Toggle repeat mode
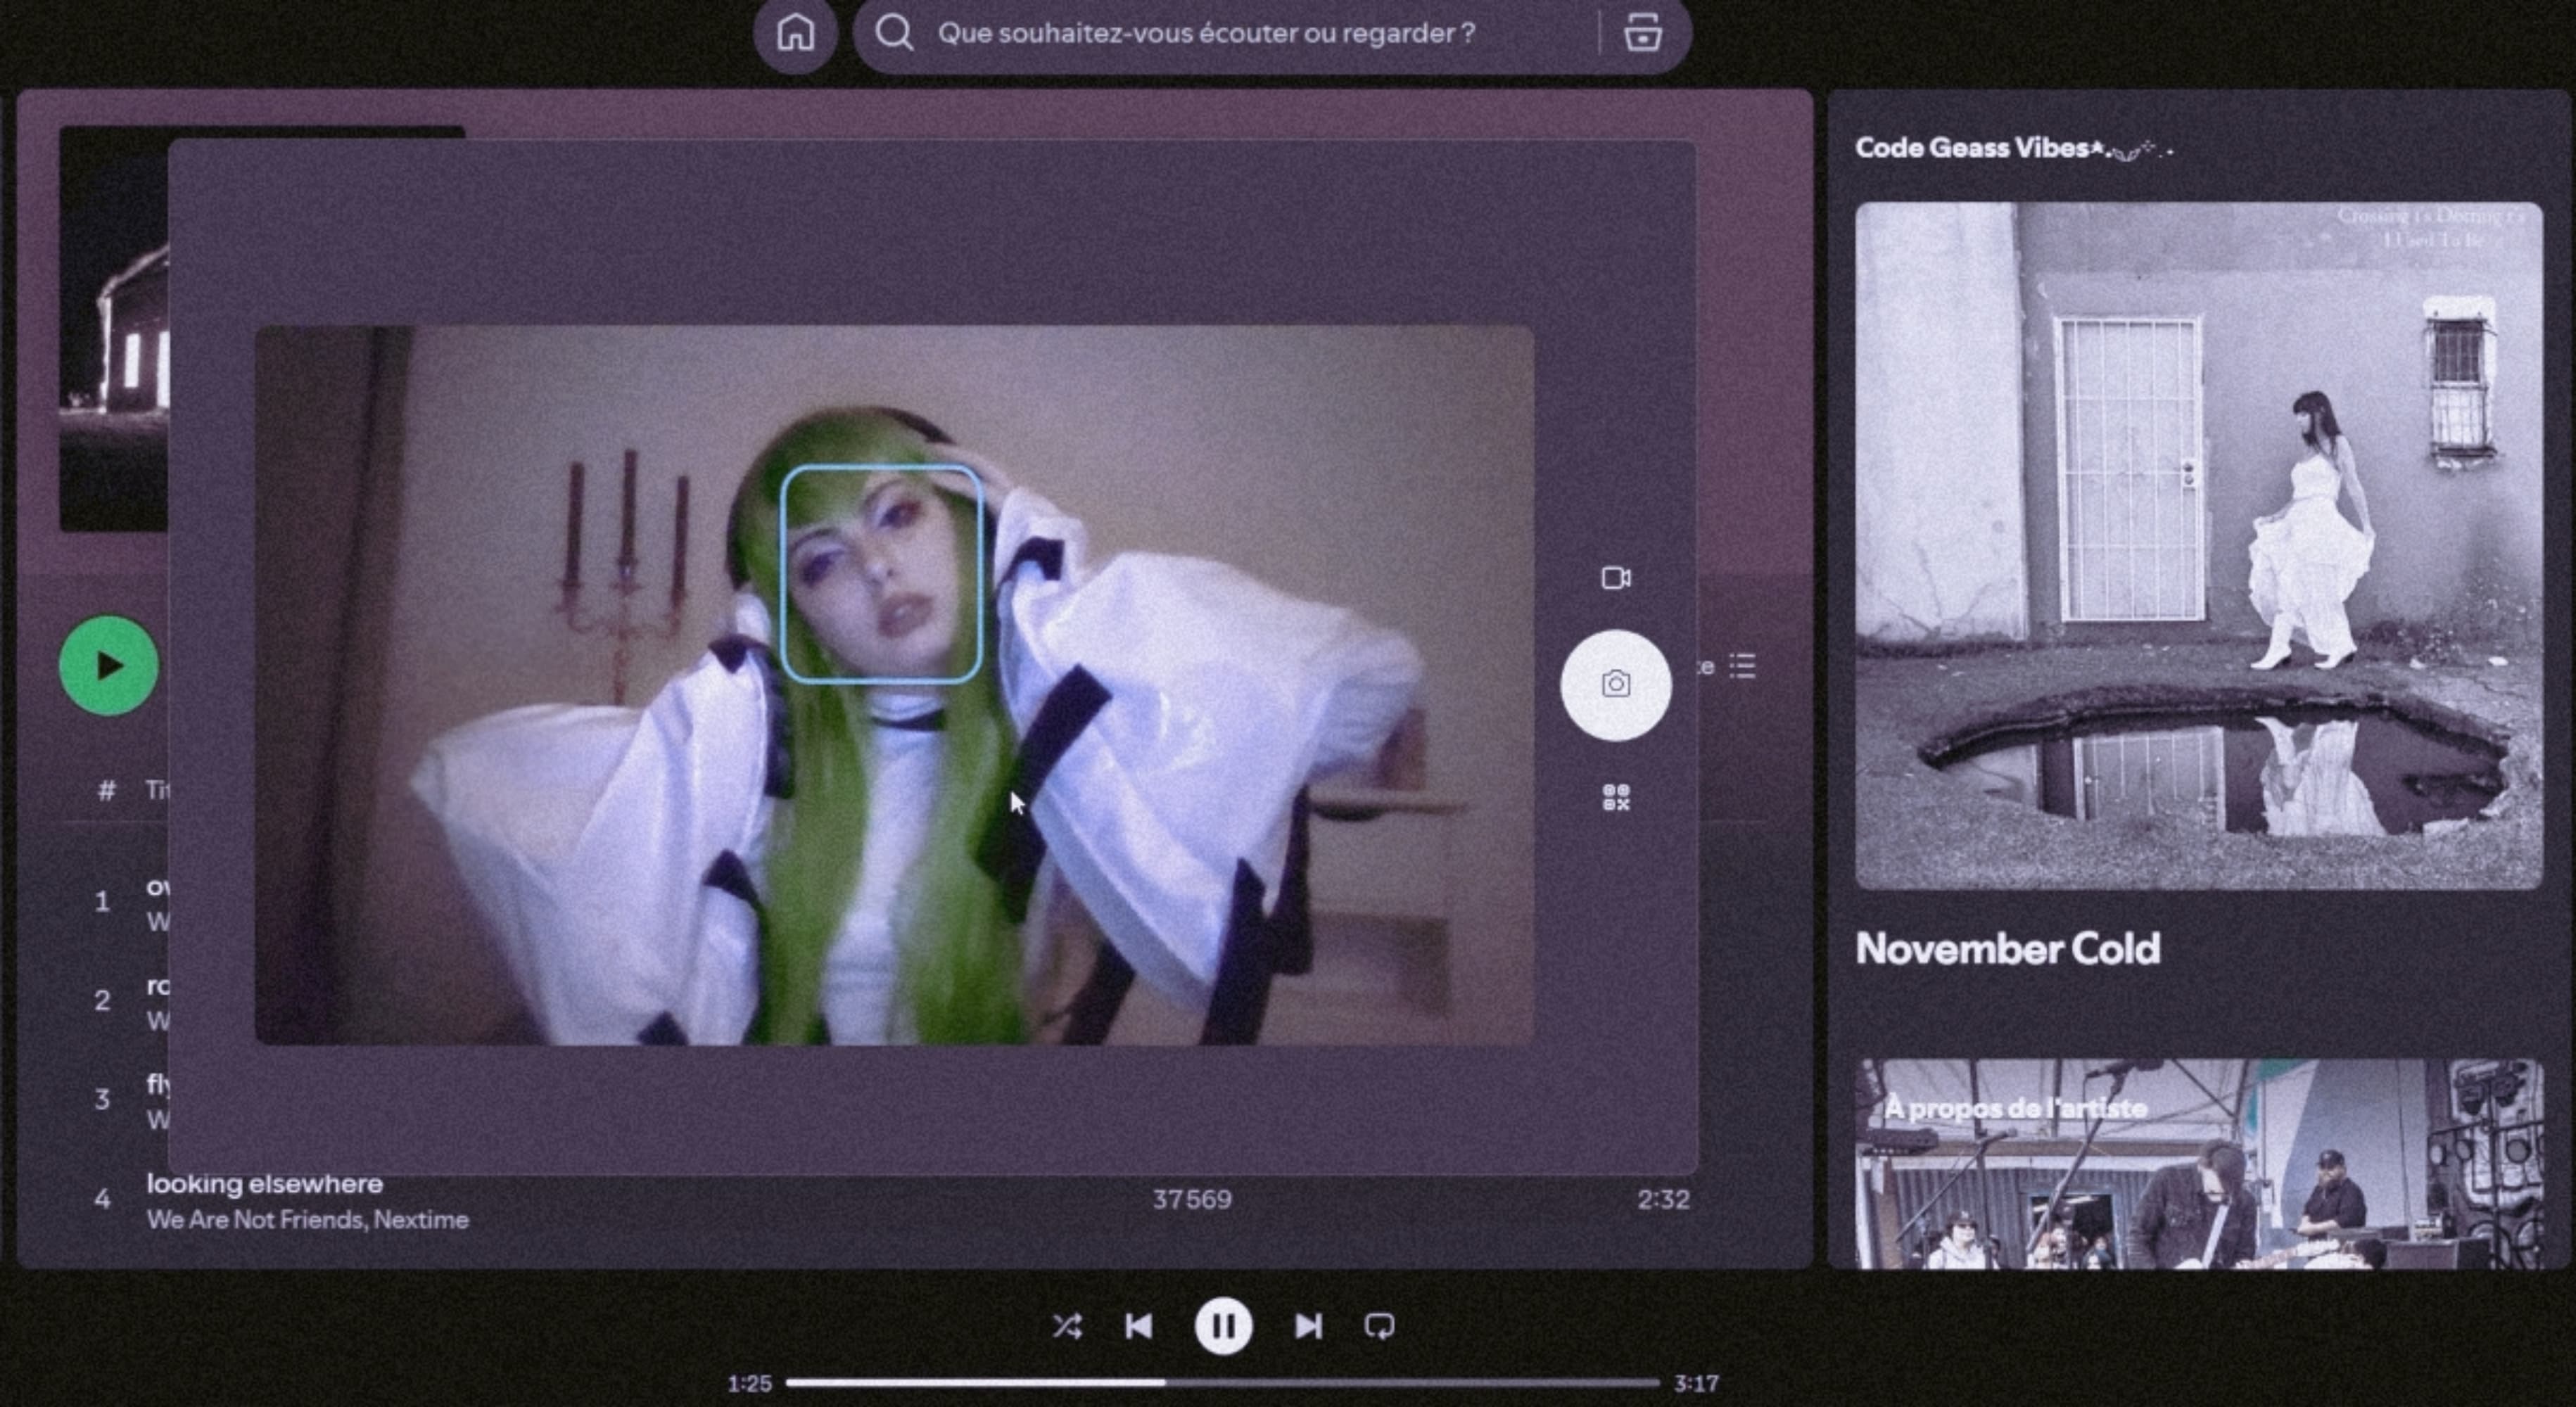This screenshot has width=2576, height=1407. [x=1379, y=1326]
